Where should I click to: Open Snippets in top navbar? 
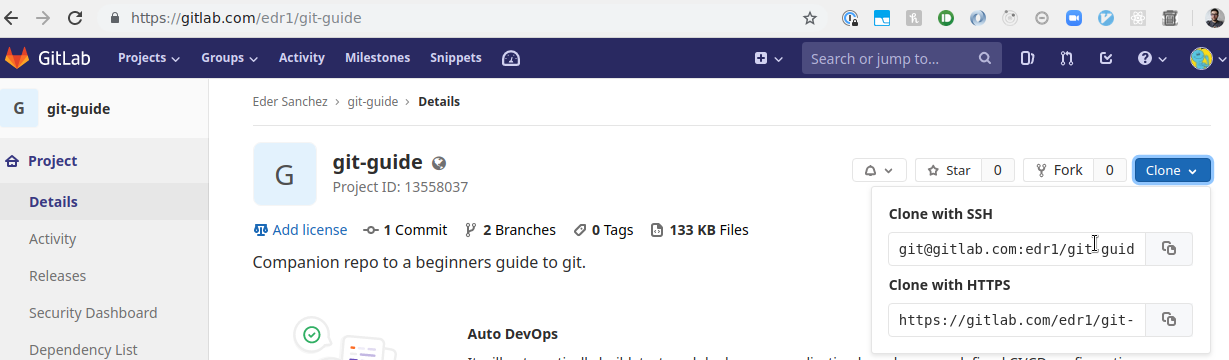(x=456, y=58)
